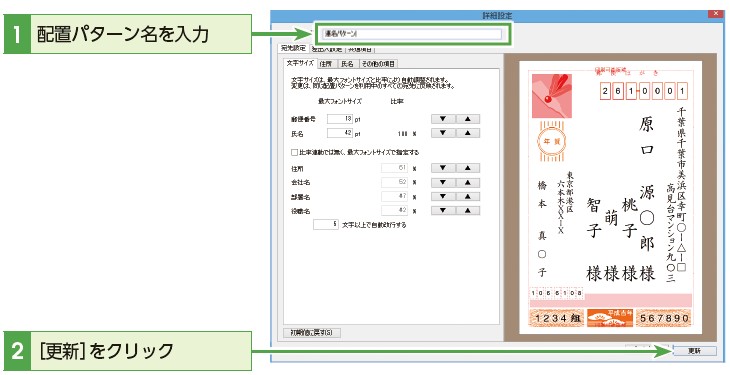Viewport: 730px width, 375px height.
Task: Click the up arrow for 会社名 ratio
Action: pos(467,183)
